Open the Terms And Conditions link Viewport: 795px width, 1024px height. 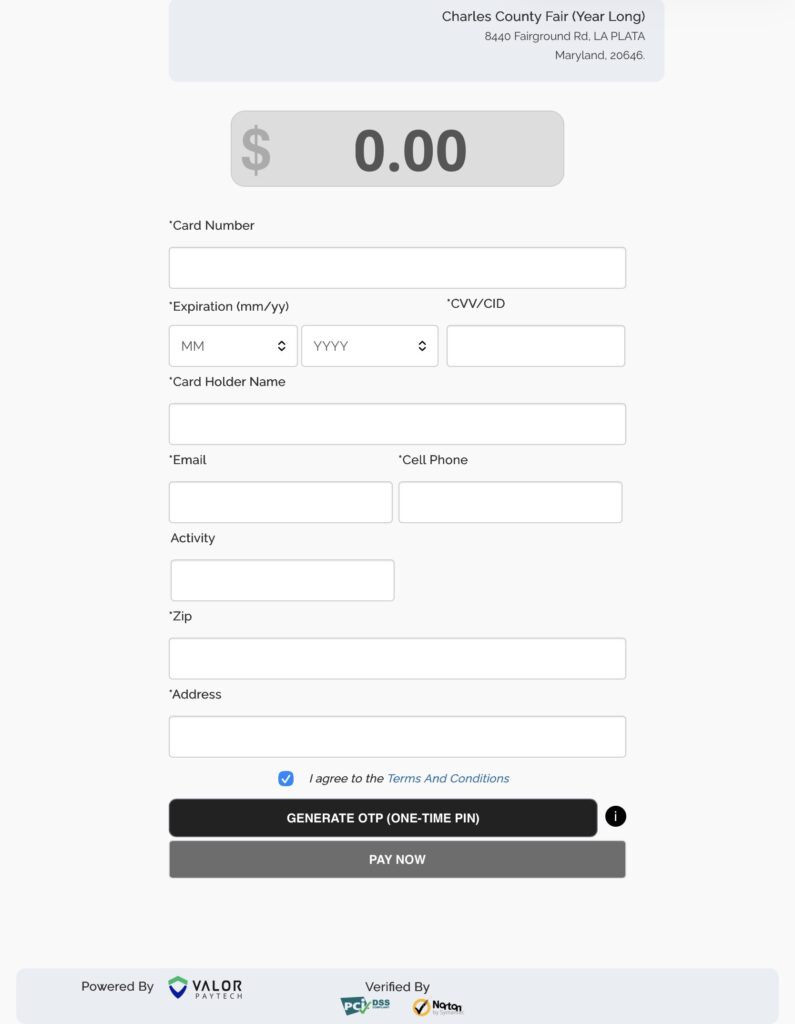click(448, 778)
